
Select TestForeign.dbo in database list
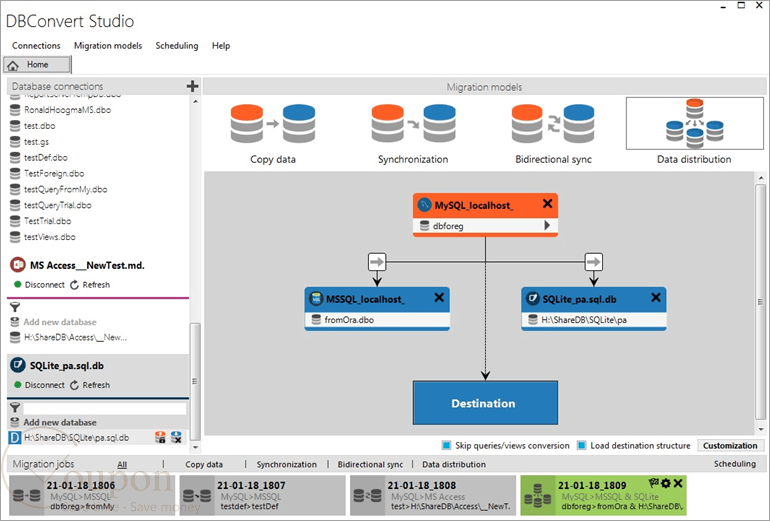[x=54, y=173]
